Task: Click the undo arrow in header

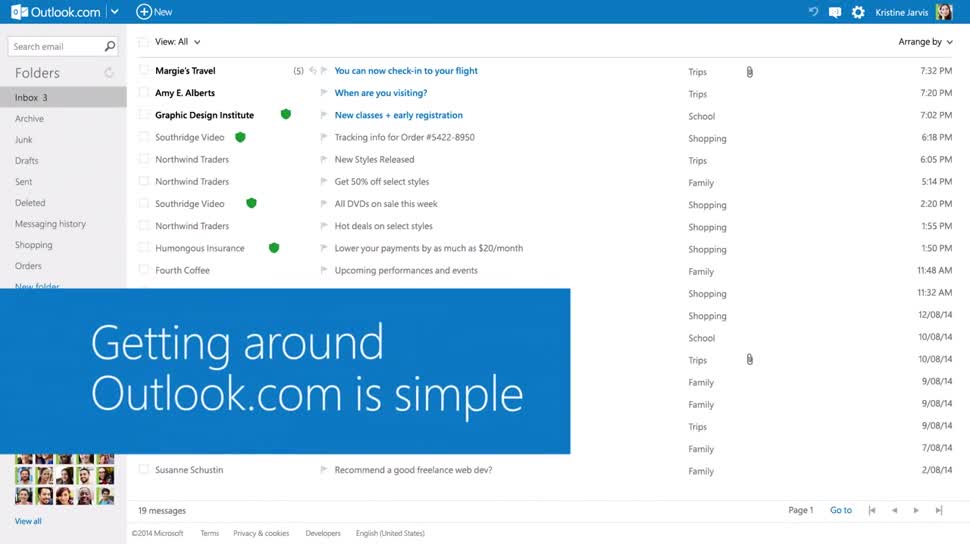Action: [x=813, y=12]
